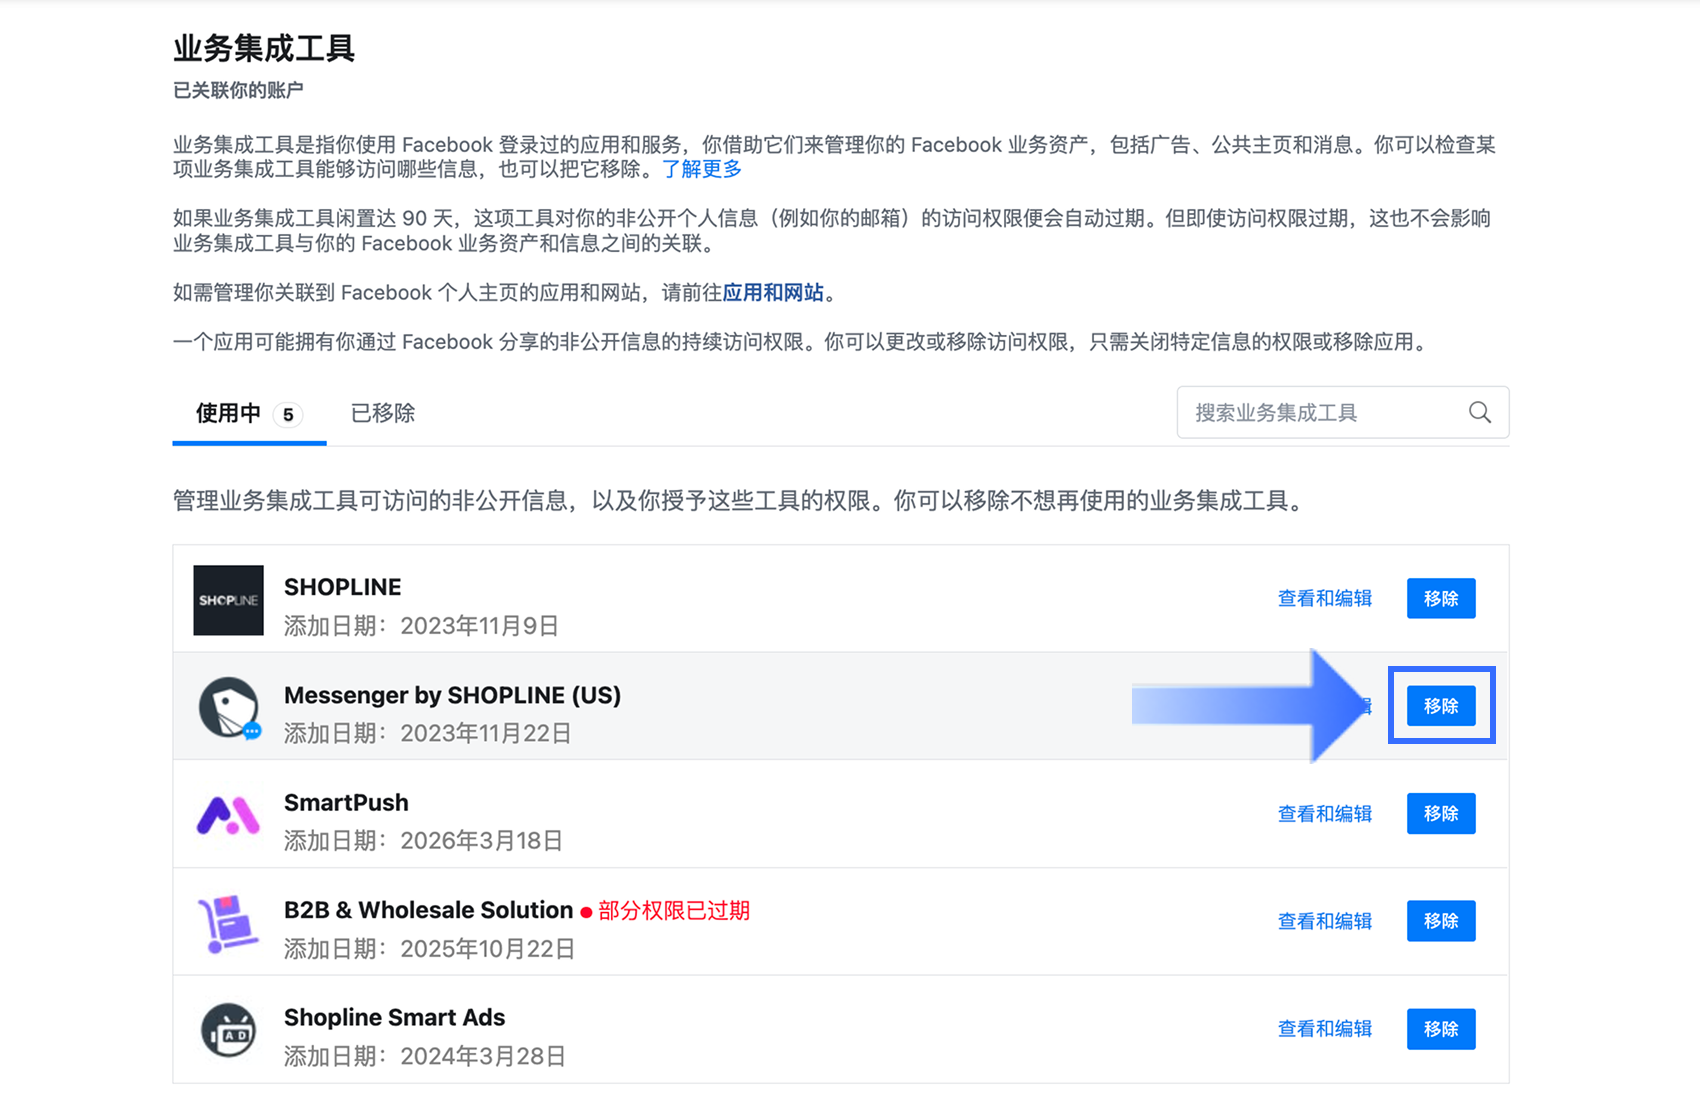Follow the 应用和网站 link
The width and height of the screenshot is (1700, 1116).
[x=773, y=292]
